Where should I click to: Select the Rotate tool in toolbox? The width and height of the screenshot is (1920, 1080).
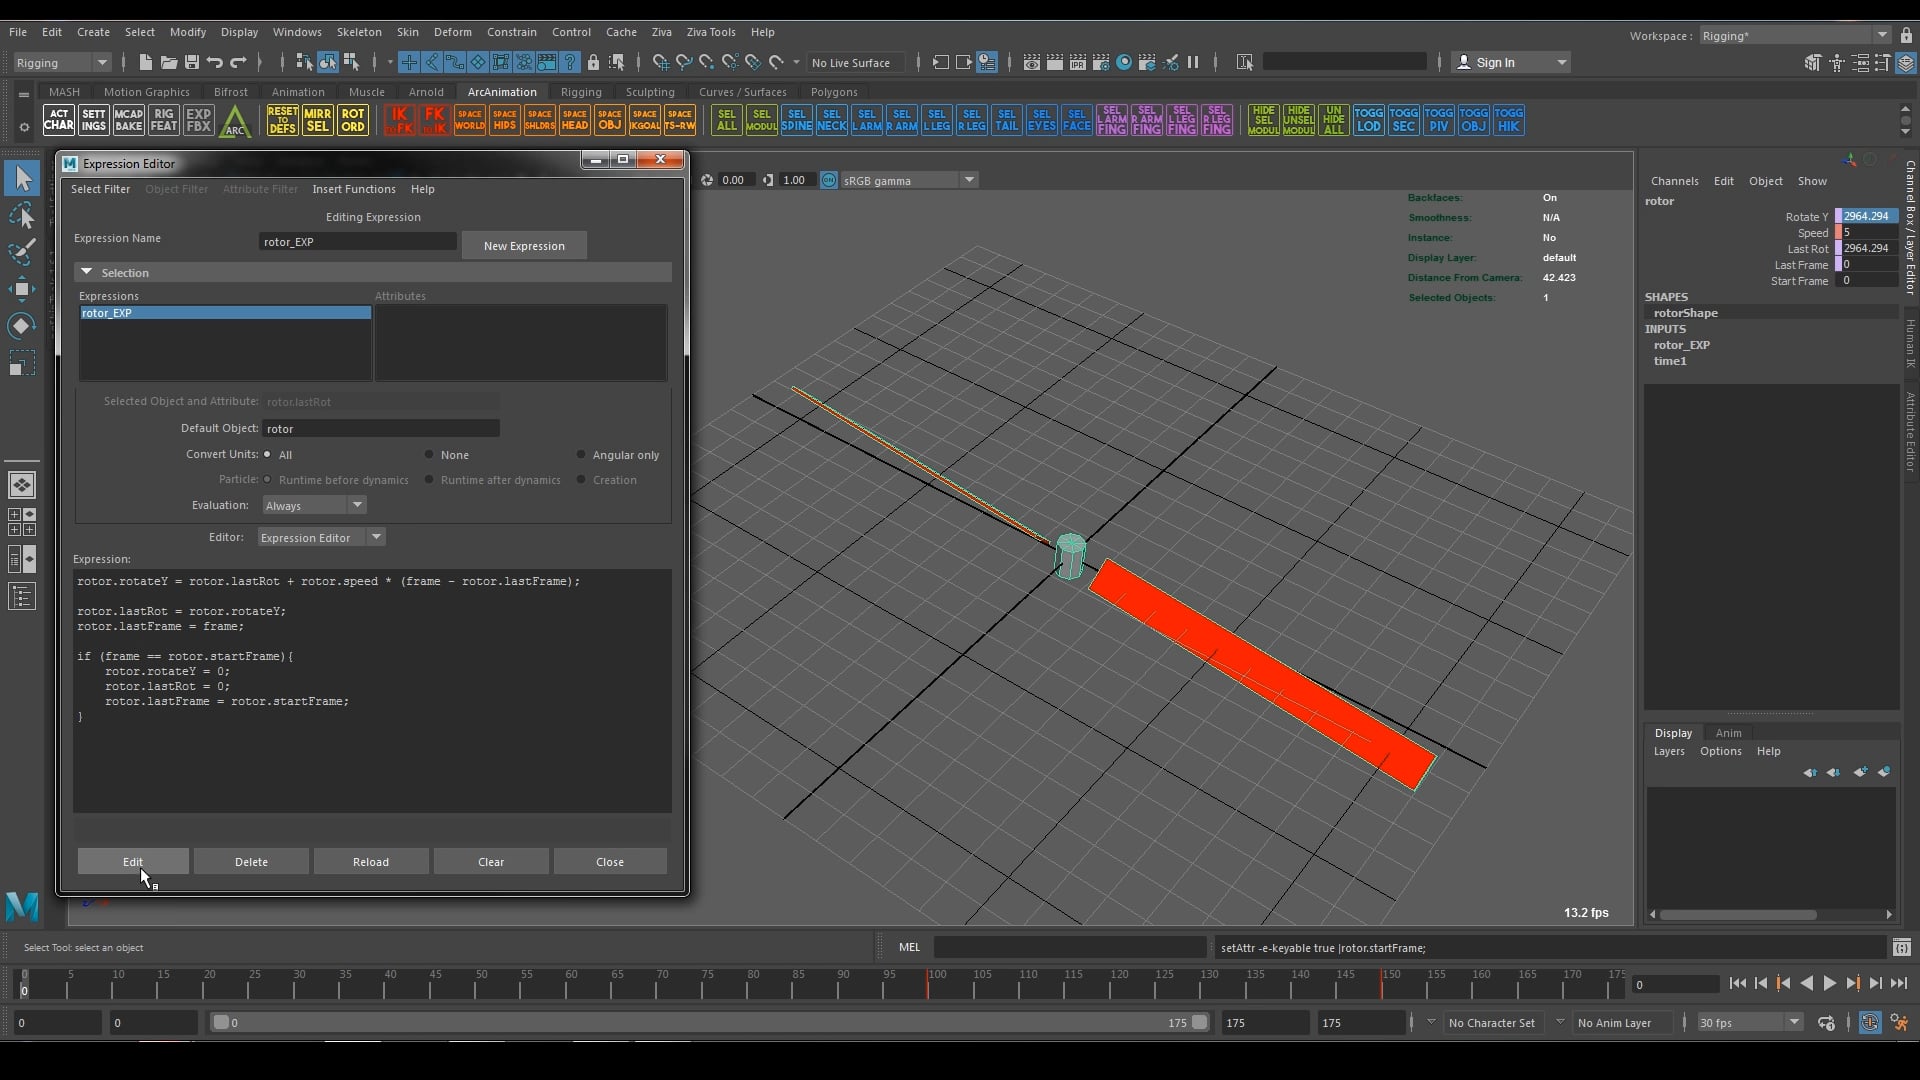click(22, 326)
